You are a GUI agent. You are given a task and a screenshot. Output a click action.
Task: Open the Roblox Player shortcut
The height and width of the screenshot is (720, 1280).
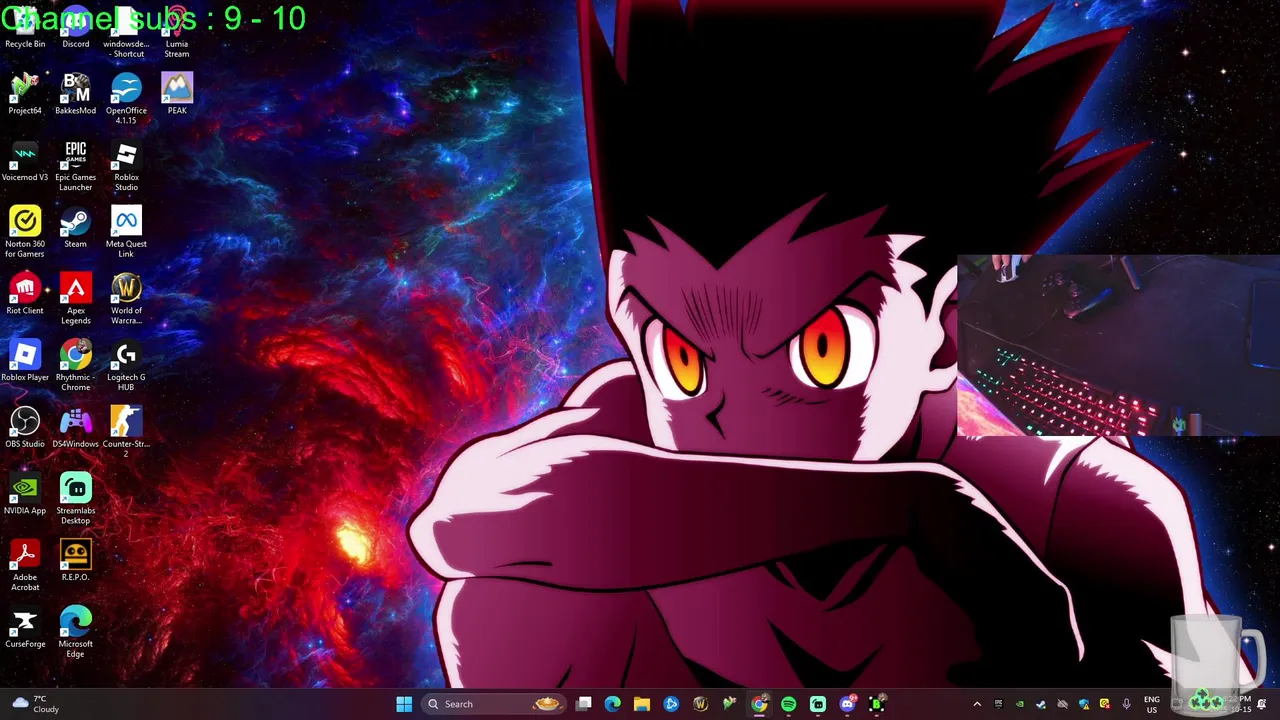pos(25,360)
